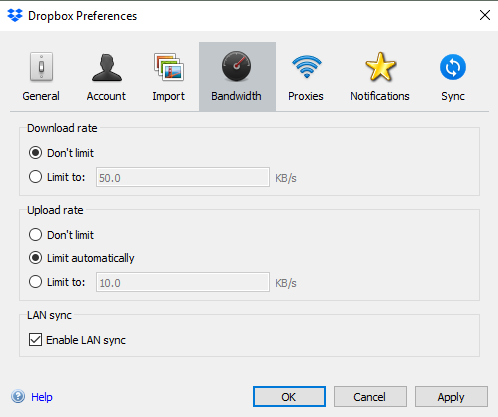Select Don't limit for Upload rate

click(35, 235)
